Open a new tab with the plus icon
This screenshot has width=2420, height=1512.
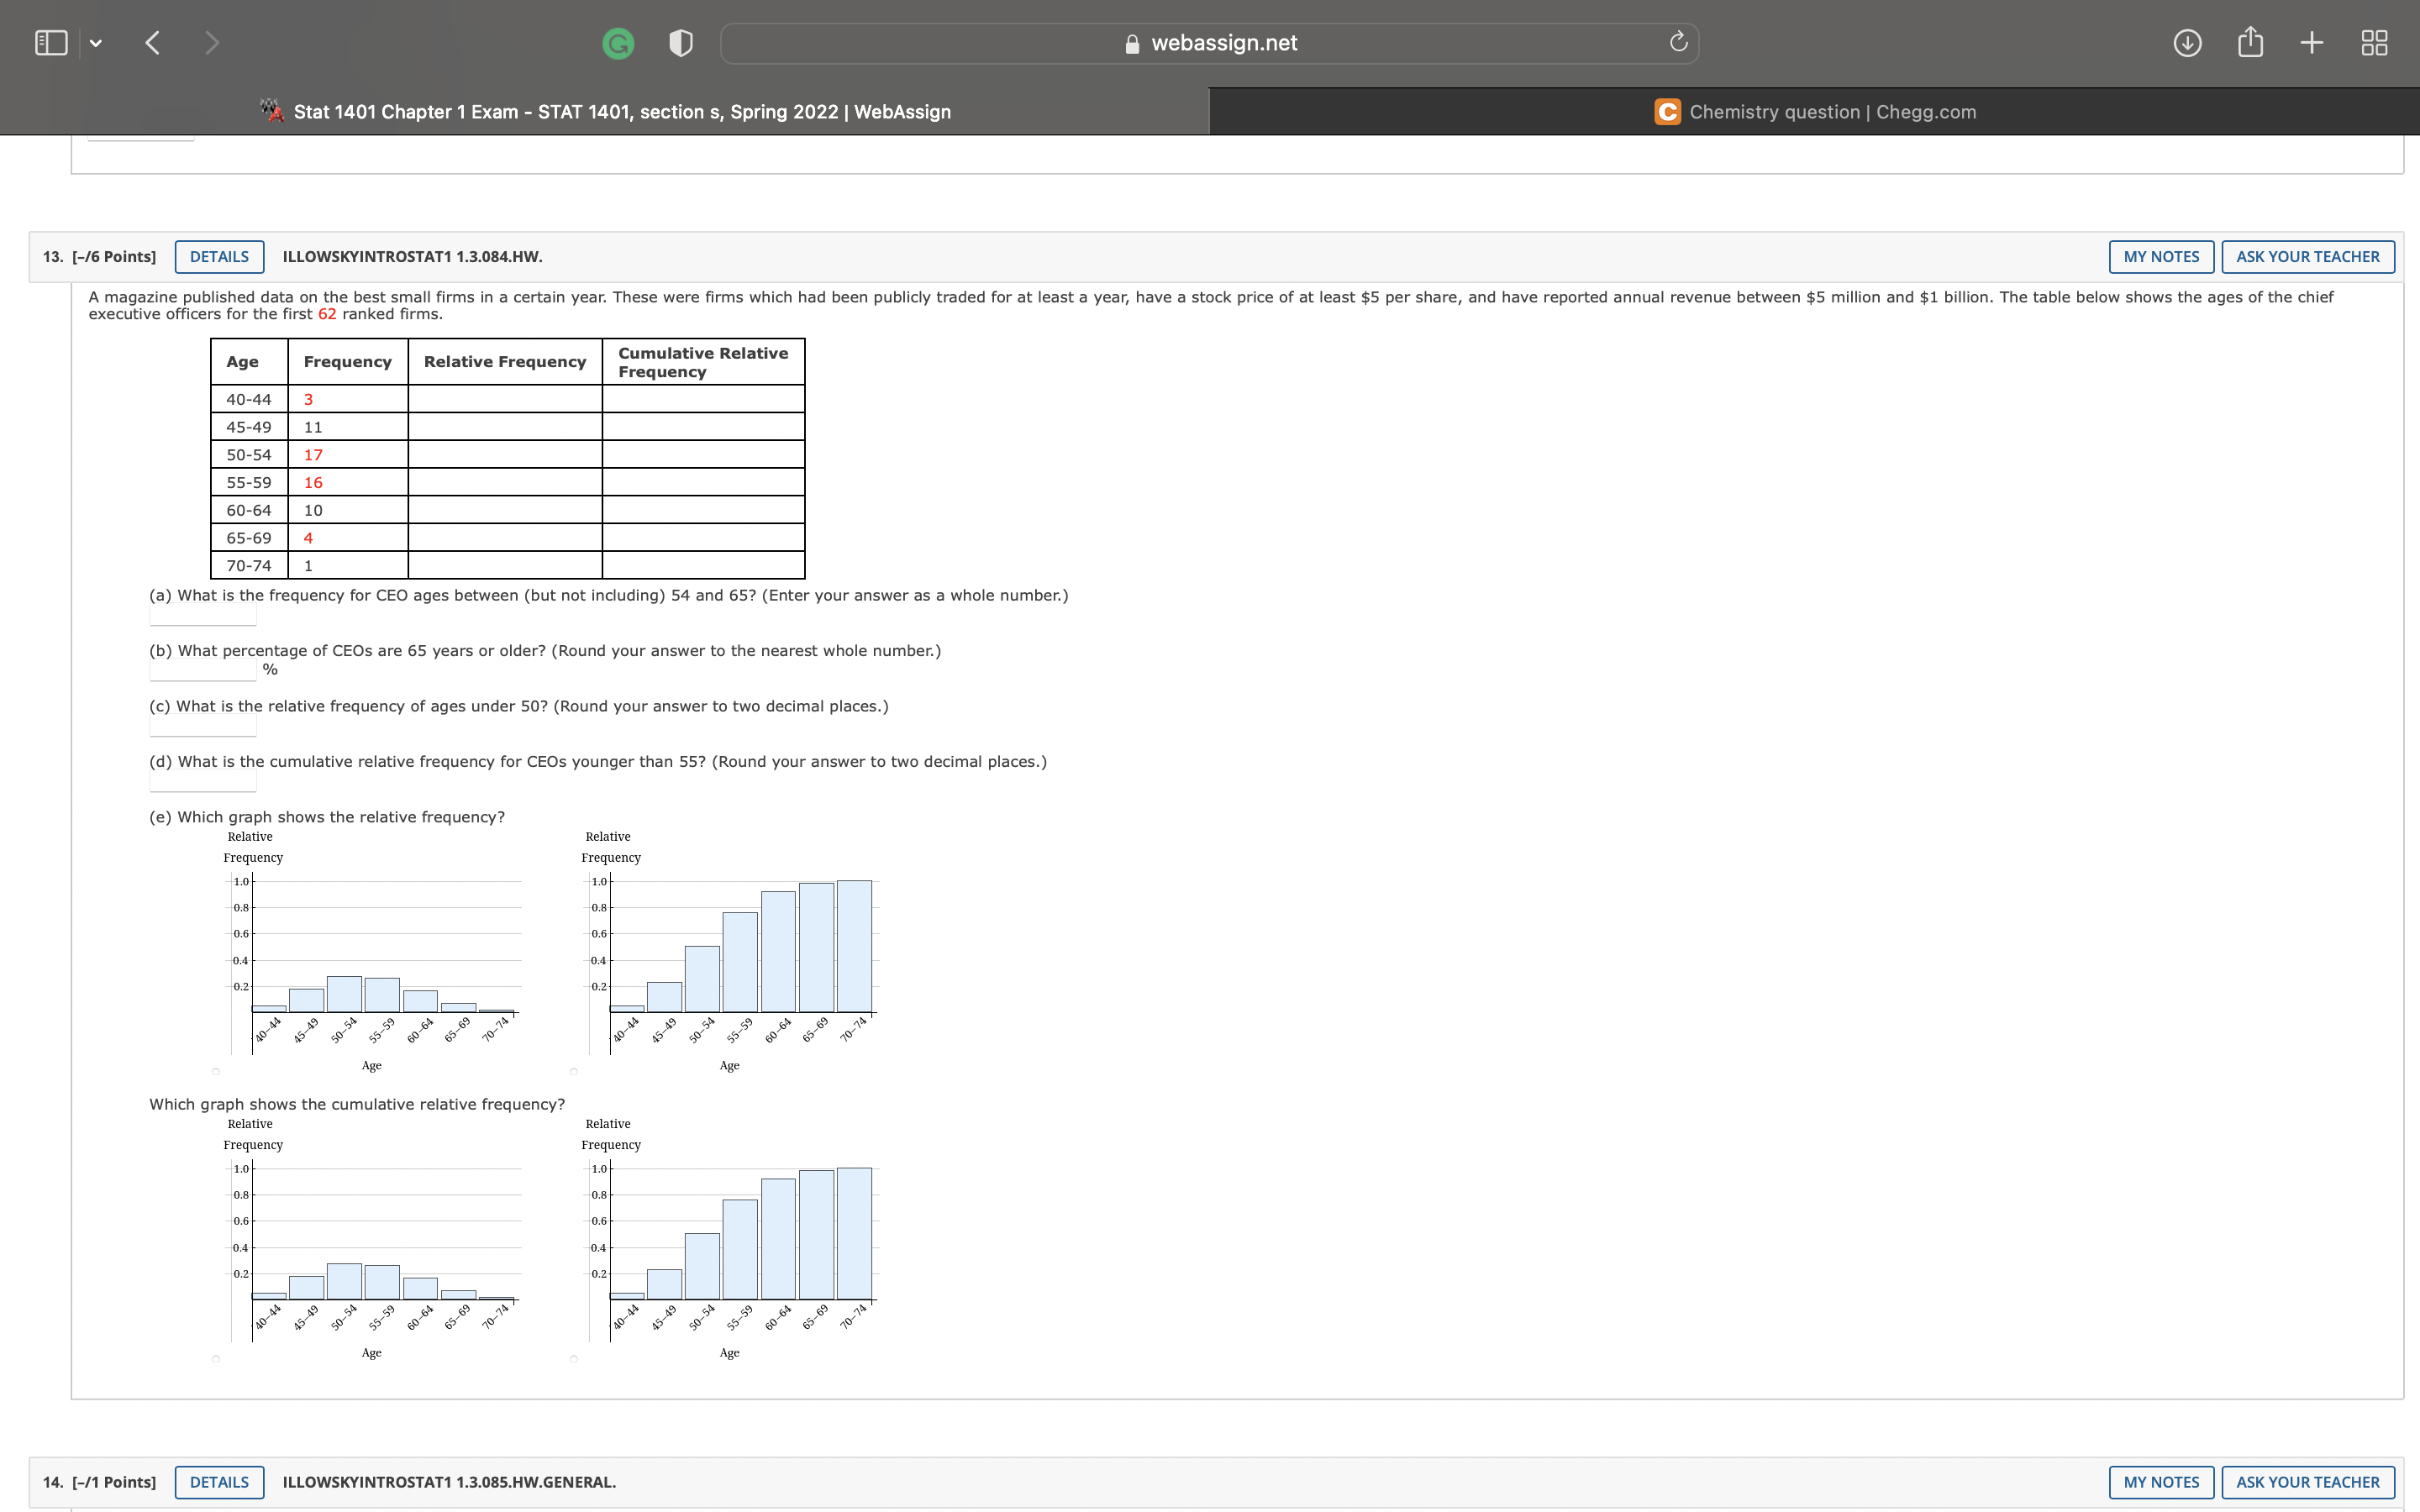click(2311, 42)
